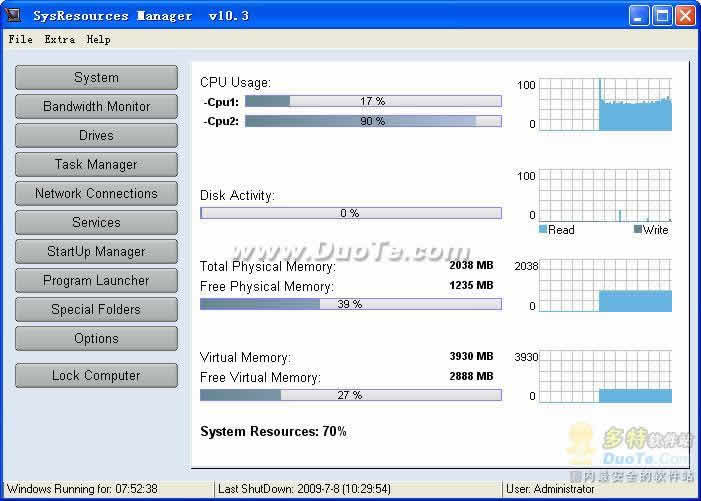Open the Services list
Screen dimensions: 701x501
(96, 223)
